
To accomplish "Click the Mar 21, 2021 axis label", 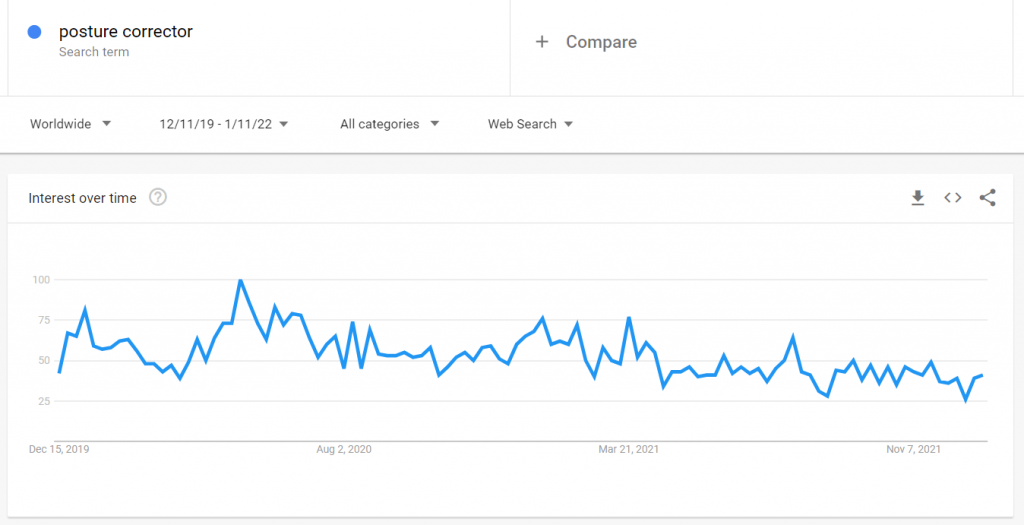I will point(629,449).
